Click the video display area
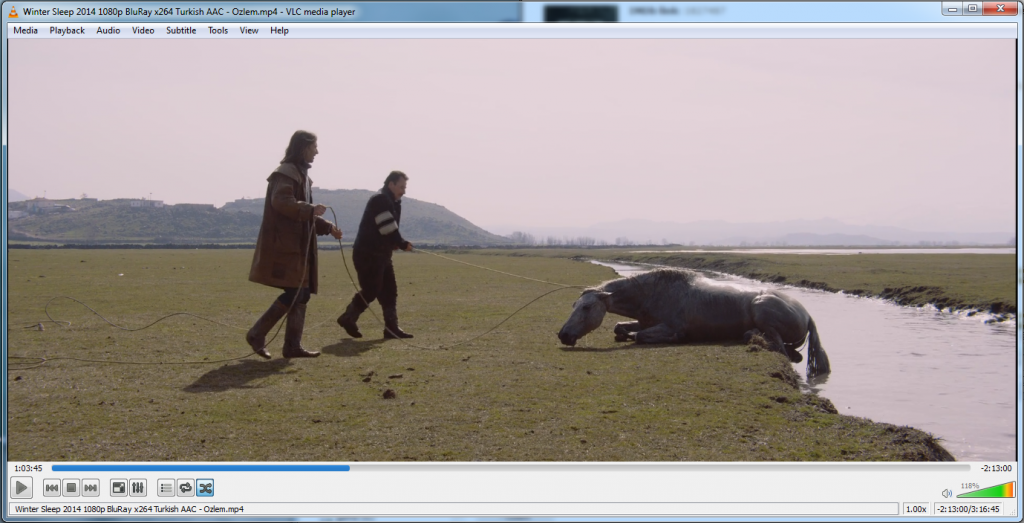Viewport: 1024px width, 523px height. coord(511,250)
